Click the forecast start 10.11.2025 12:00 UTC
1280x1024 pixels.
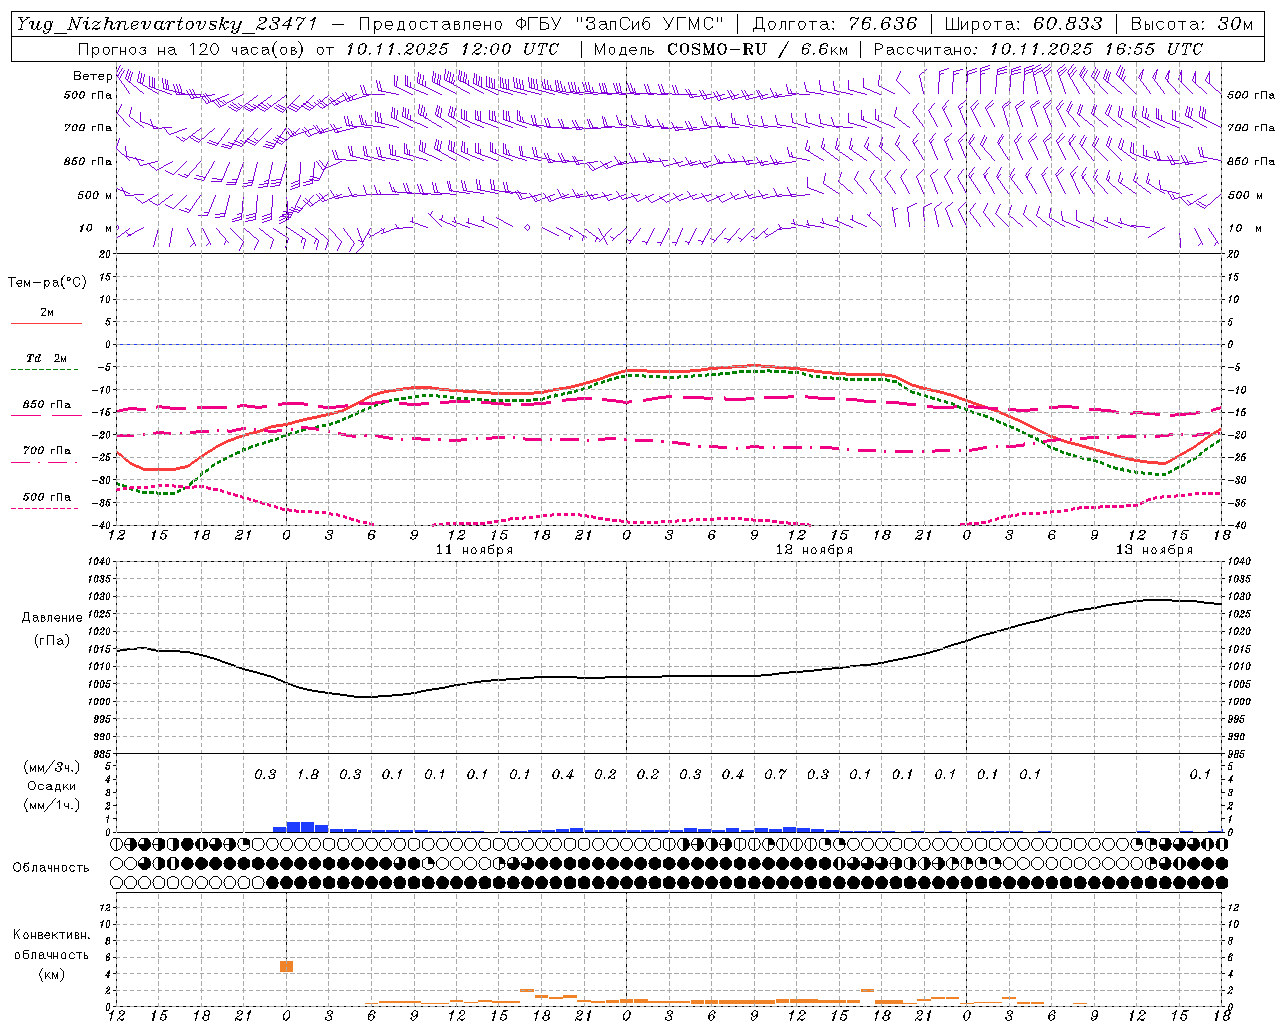point(452,49)
